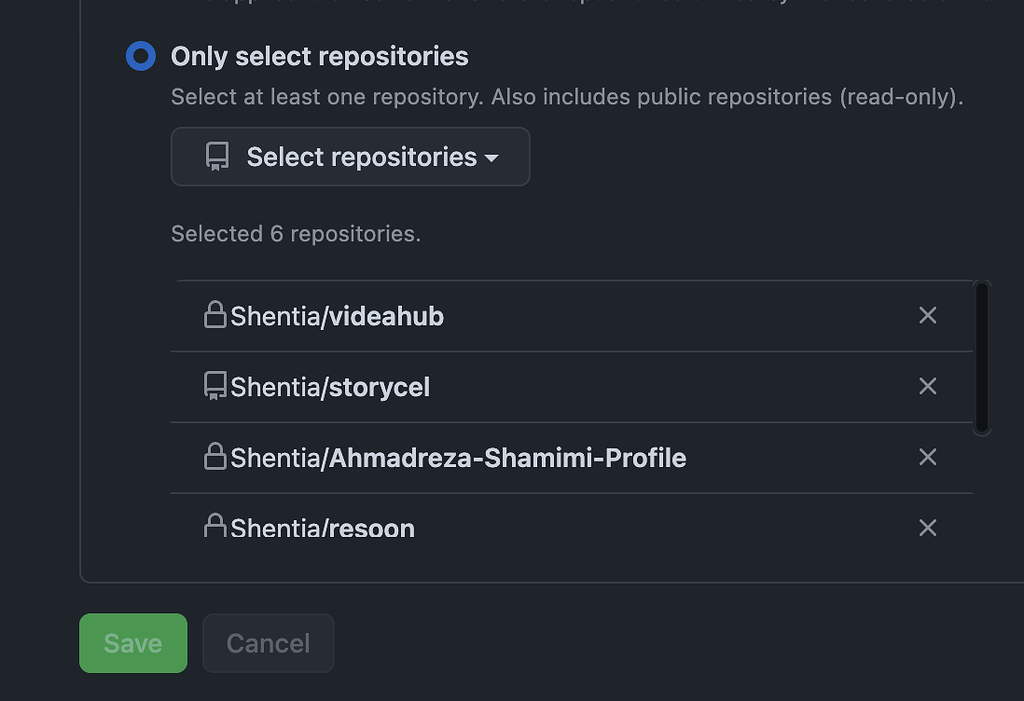Click the Cancel button
The image size is (1024, 701).
tap(267, 643)
